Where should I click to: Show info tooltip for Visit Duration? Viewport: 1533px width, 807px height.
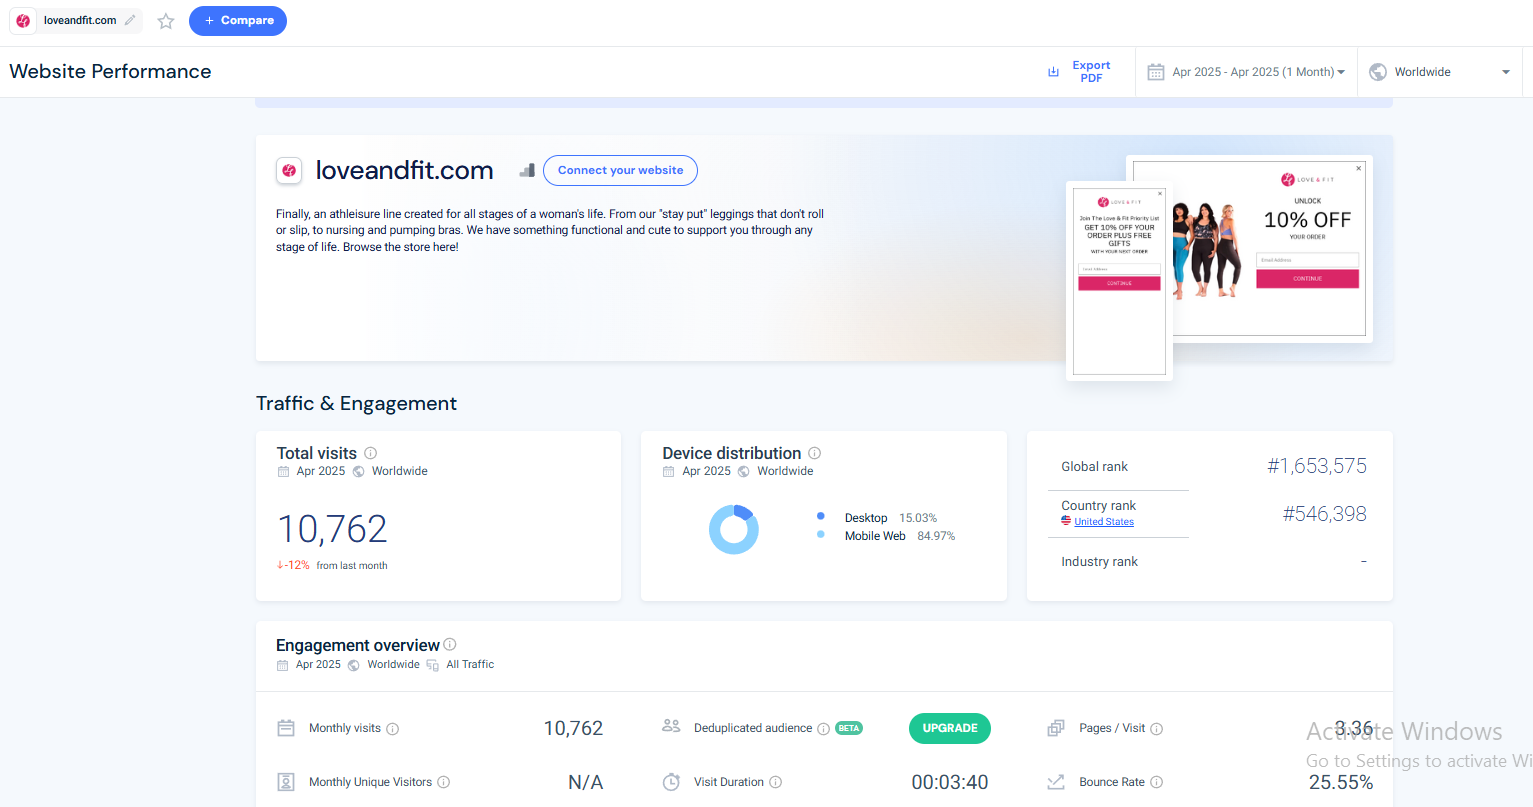[776, 782]
